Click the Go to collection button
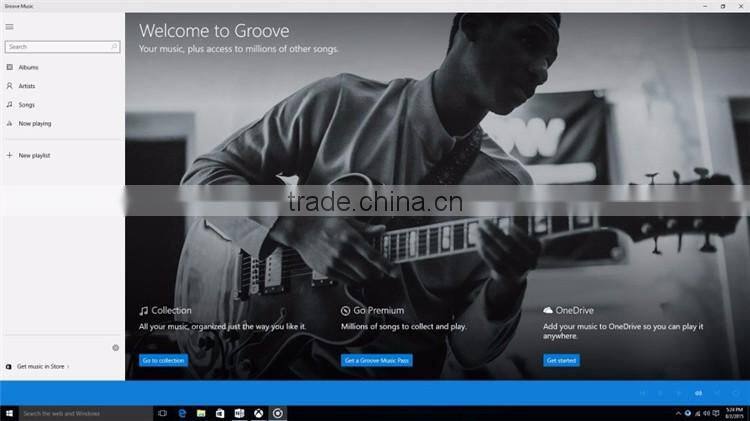750x421 pixels. (164, 360)
